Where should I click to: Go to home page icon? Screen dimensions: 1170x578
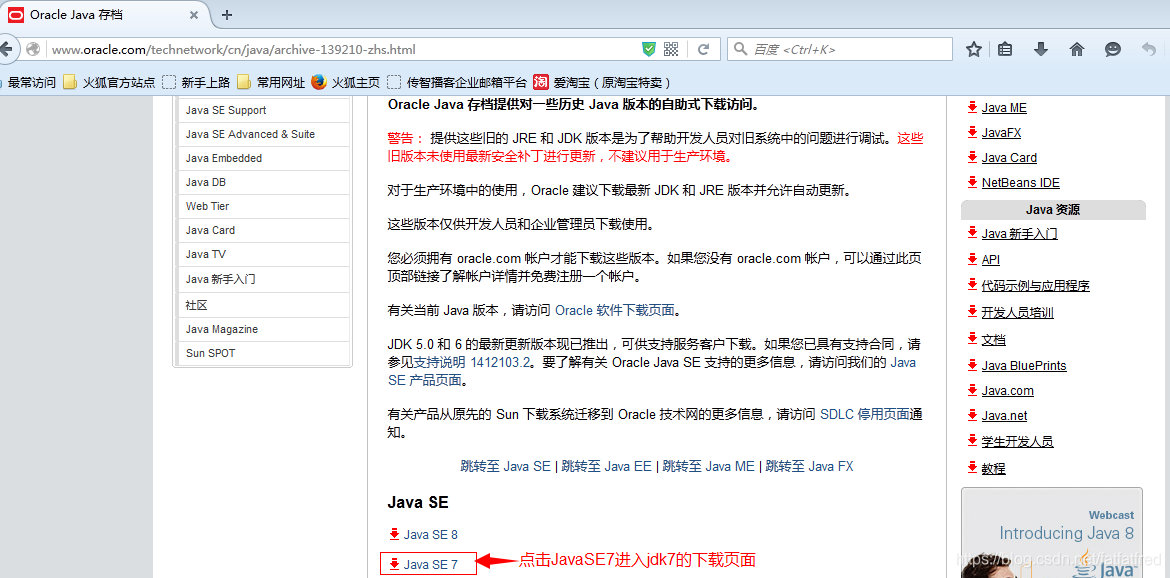pos(1077,49)
